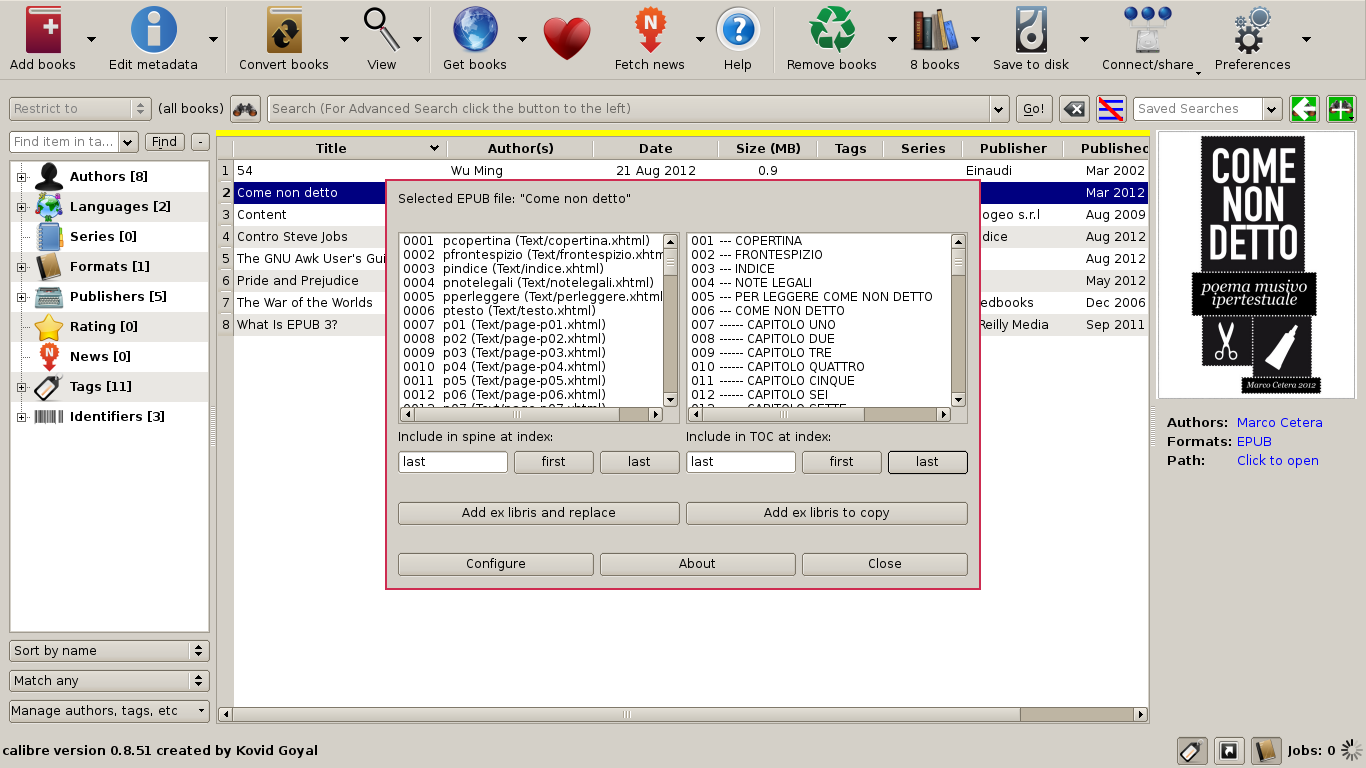The width and height of the screenshot is (1366, 768).
Task: Click the Save to disk icon
Action: point(1031,30)
